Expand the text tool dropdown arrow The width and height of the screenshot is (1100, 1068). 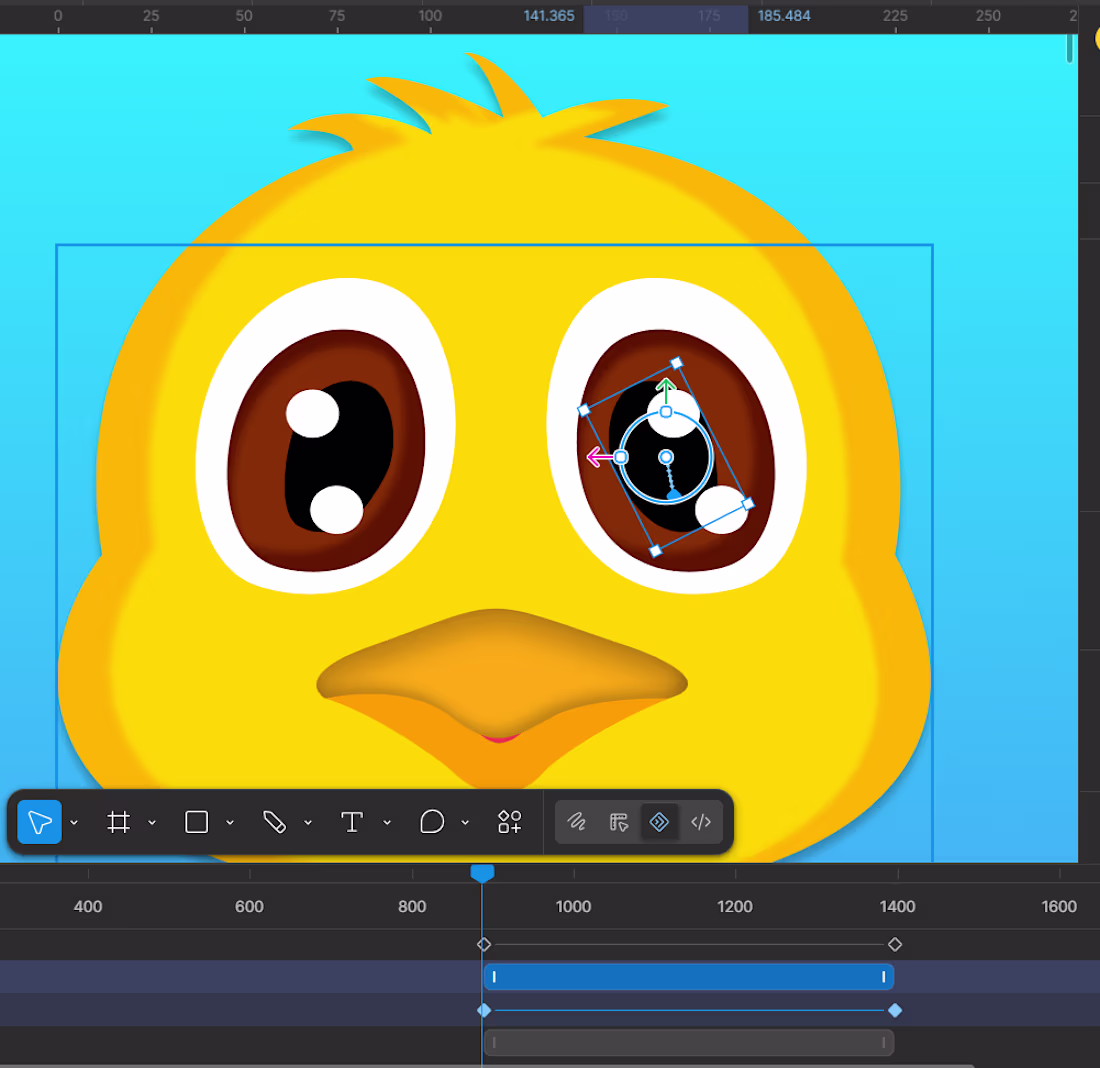pyautogui.click(x=387, y=822)
